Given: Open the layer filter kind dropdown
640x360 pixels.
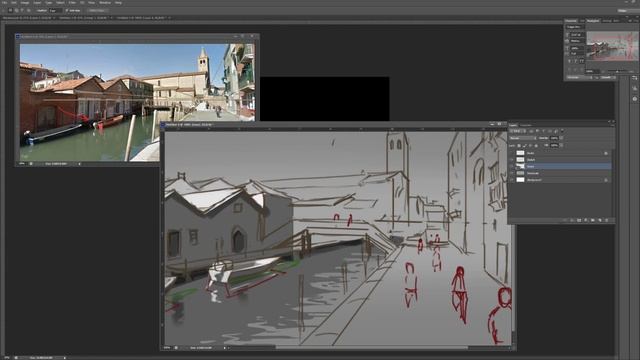Looking at the screenshot, I should tap(517, 131).
